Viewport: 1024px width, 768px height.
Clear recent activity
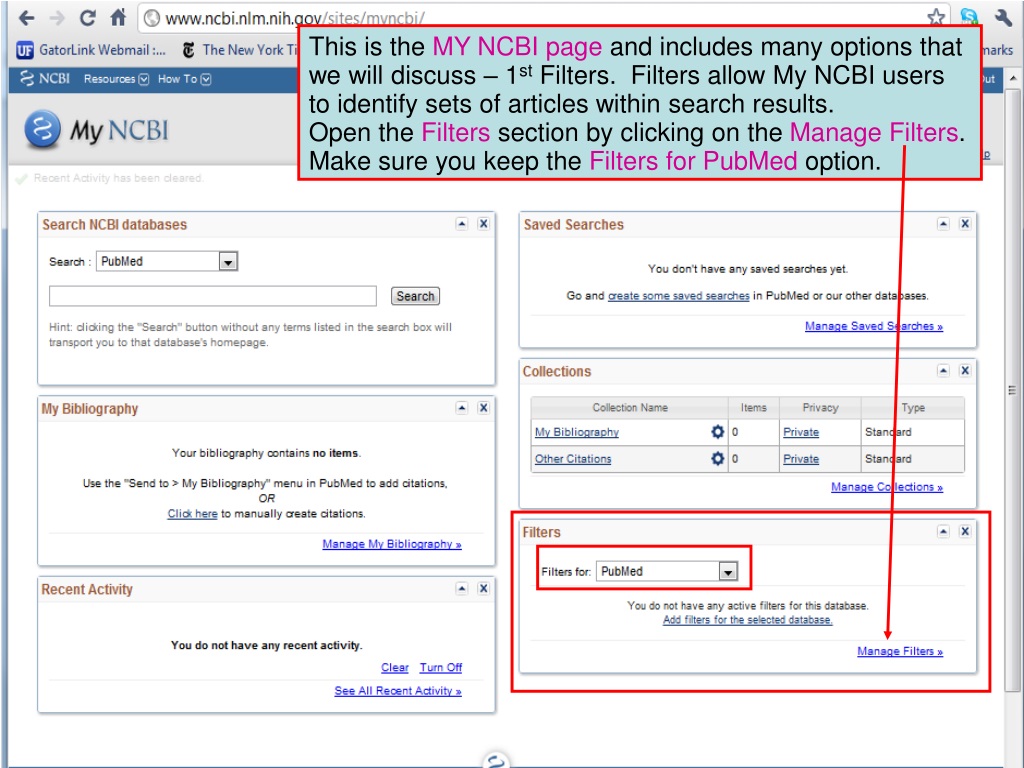[x=394, y=667]
